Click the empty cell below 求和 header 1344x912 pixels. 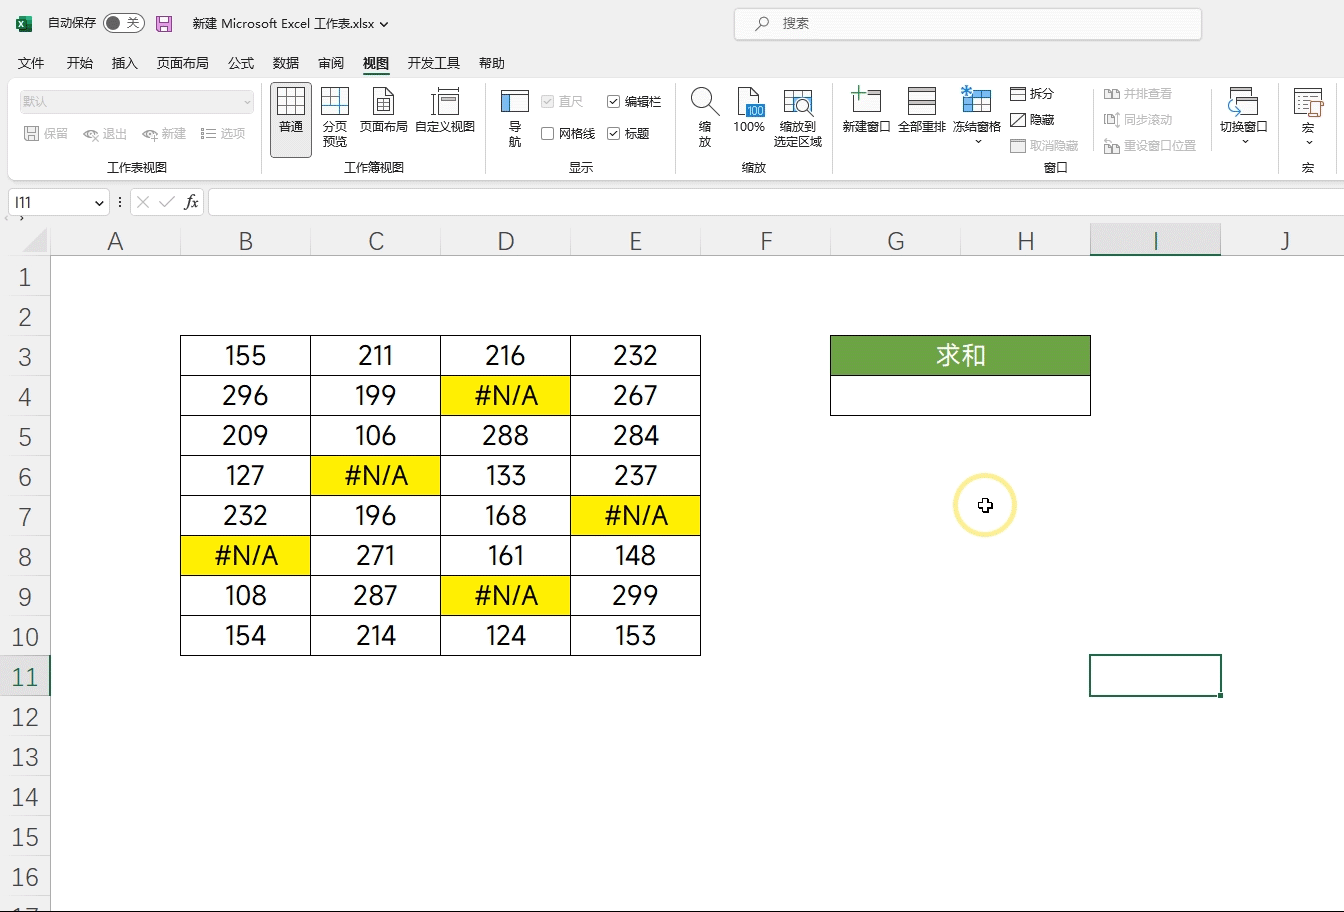pos(960,396)
